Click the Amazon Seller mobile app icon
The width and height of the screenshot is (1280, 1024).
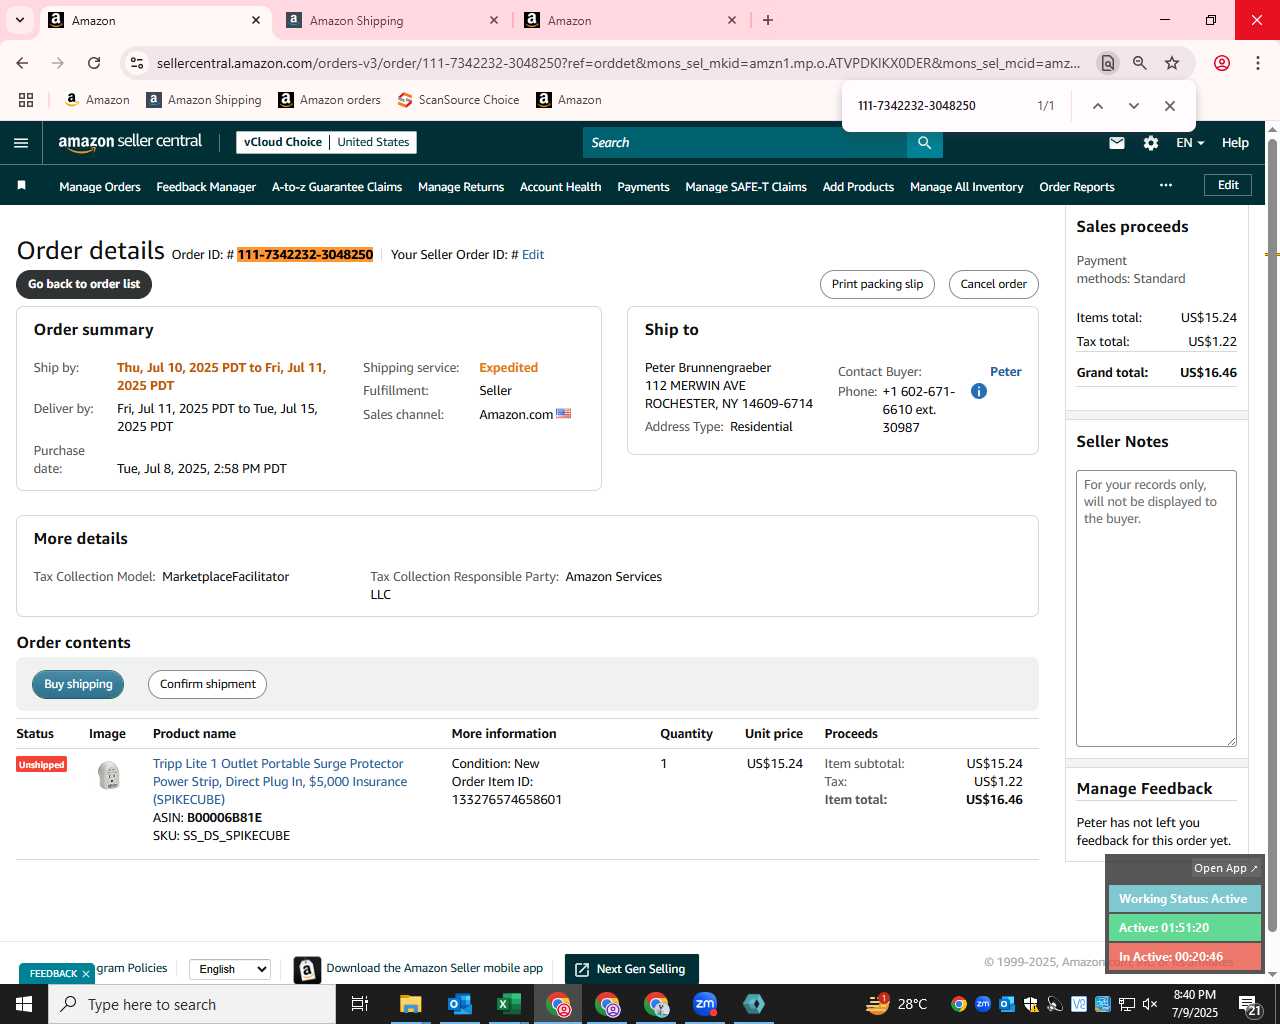[308, 969]
